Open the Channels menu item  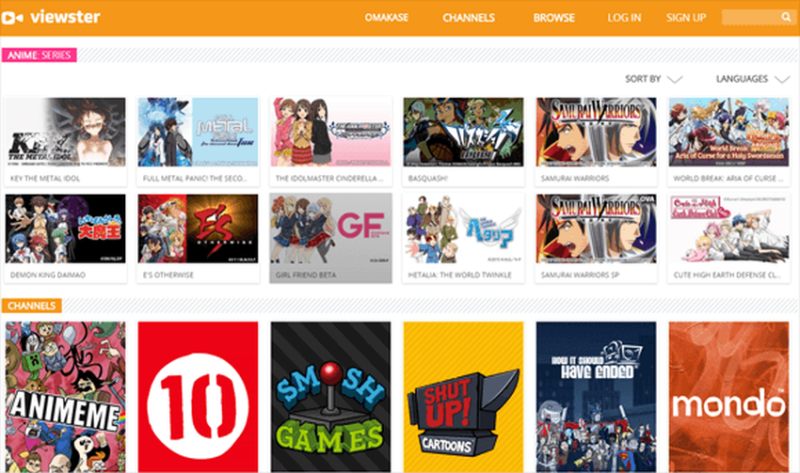click(x=469, y=18)
